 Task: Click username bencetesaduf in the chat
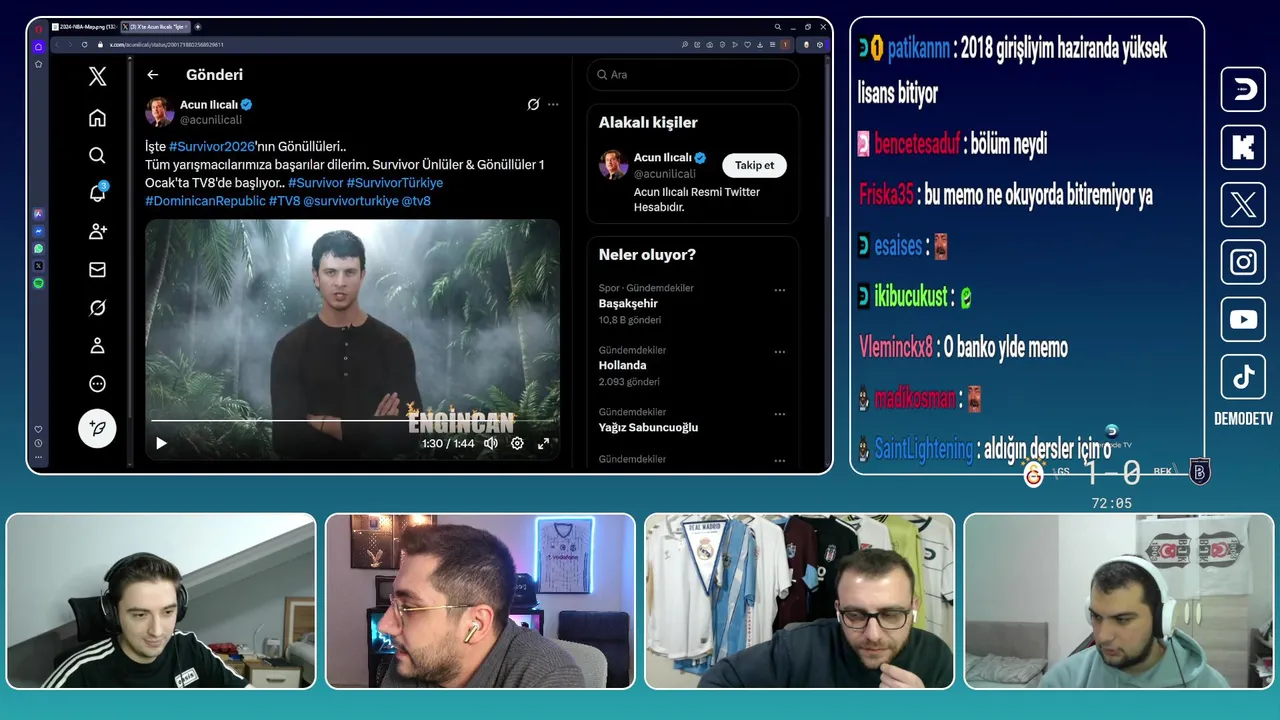coord(917,144)
